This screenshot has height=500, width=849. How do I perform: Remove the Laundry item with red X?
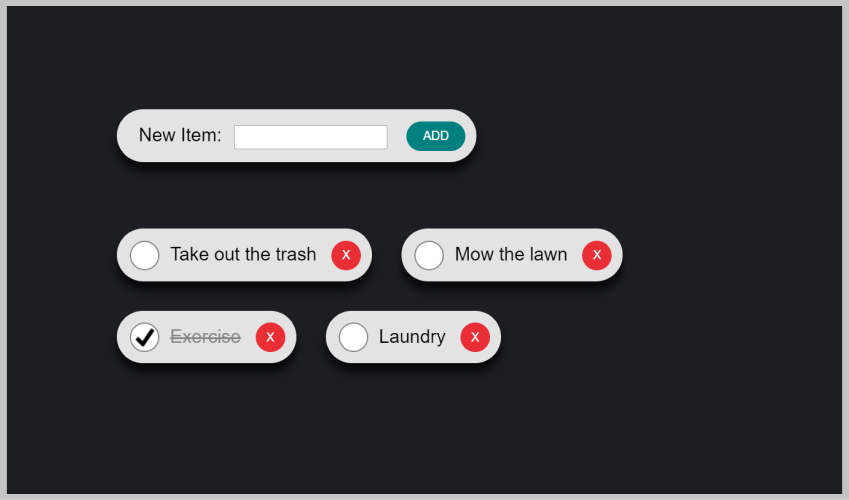[x=475, y=337]
